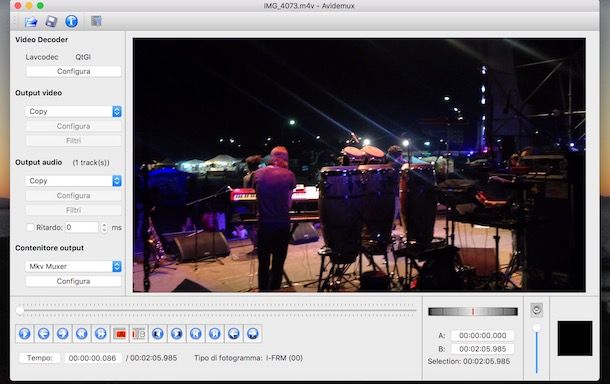Enable the Ritardo audio delay checkbox

tap(30, 227)
